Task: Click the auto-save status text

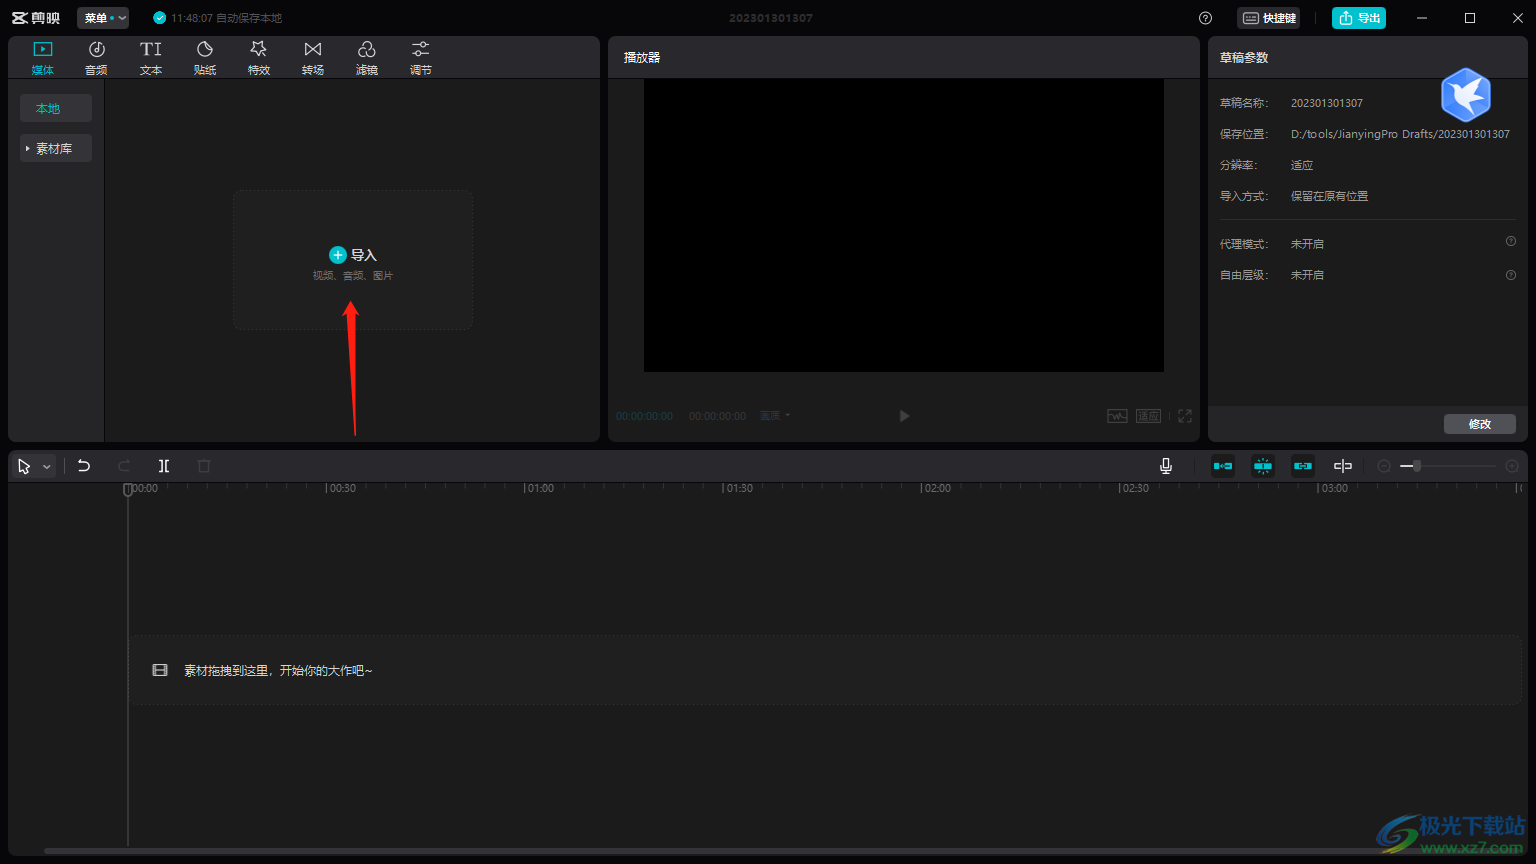Action: 226,18
